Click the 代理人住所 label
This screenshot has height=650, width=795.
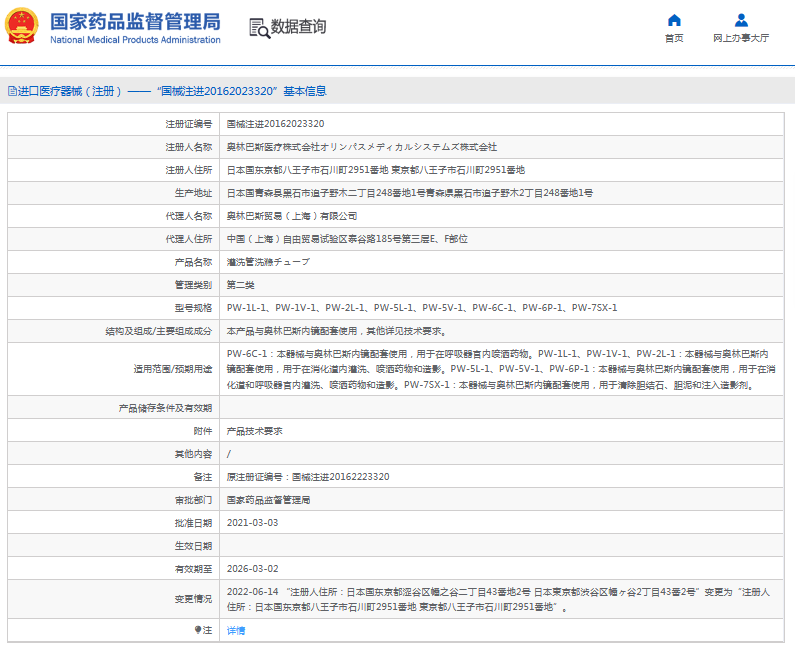click(189, 239)
